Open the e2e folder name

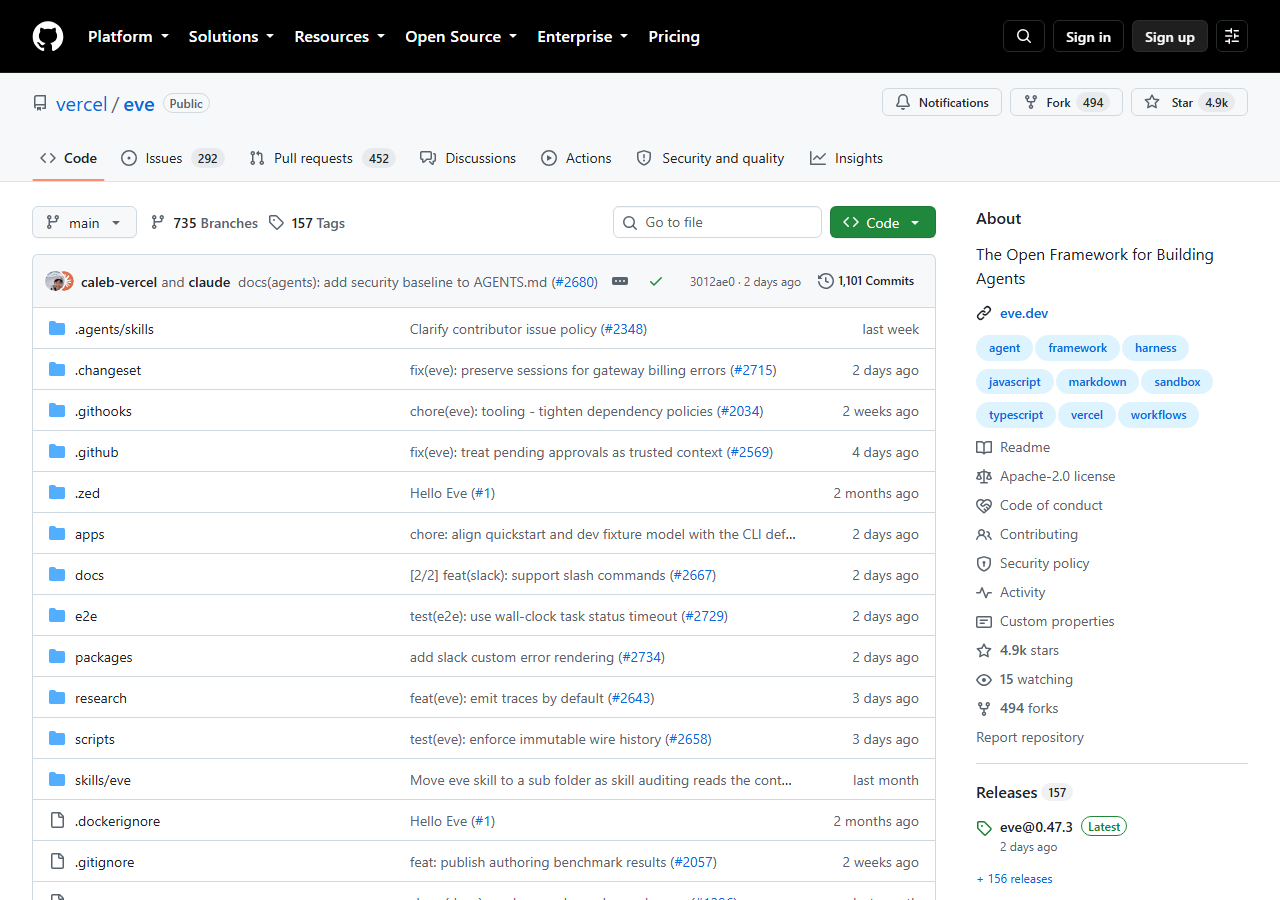point(86,616)
